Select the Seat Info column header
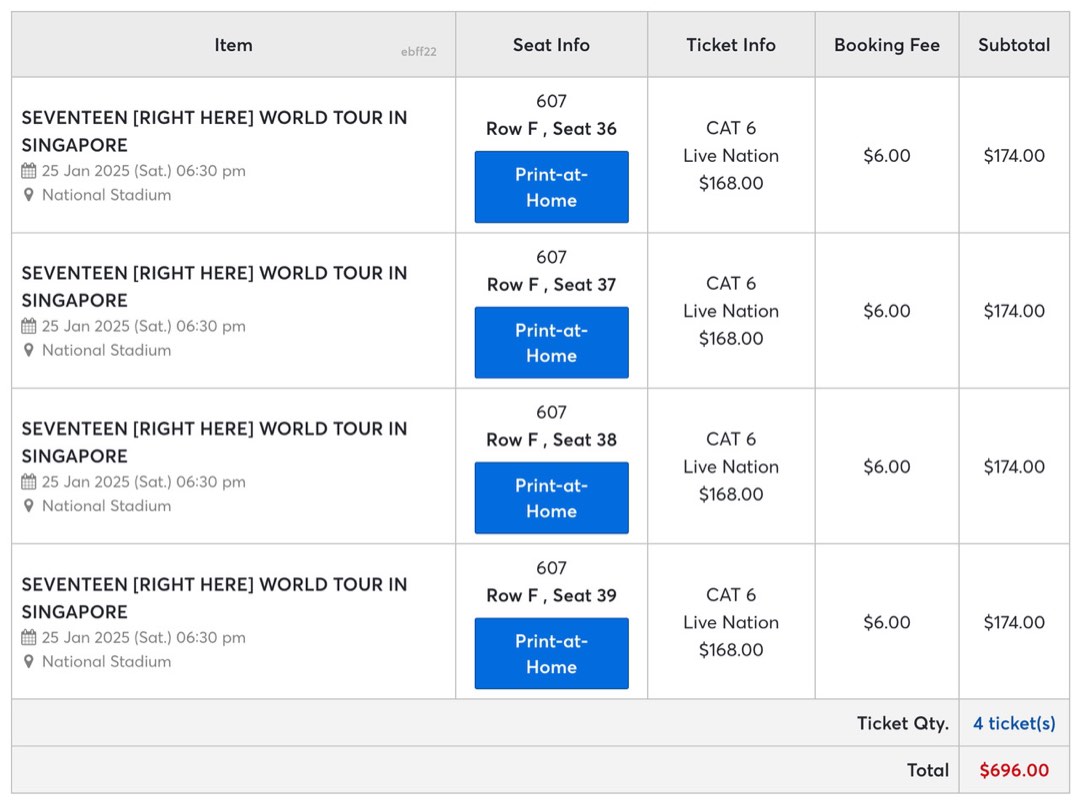 point(551,44)
